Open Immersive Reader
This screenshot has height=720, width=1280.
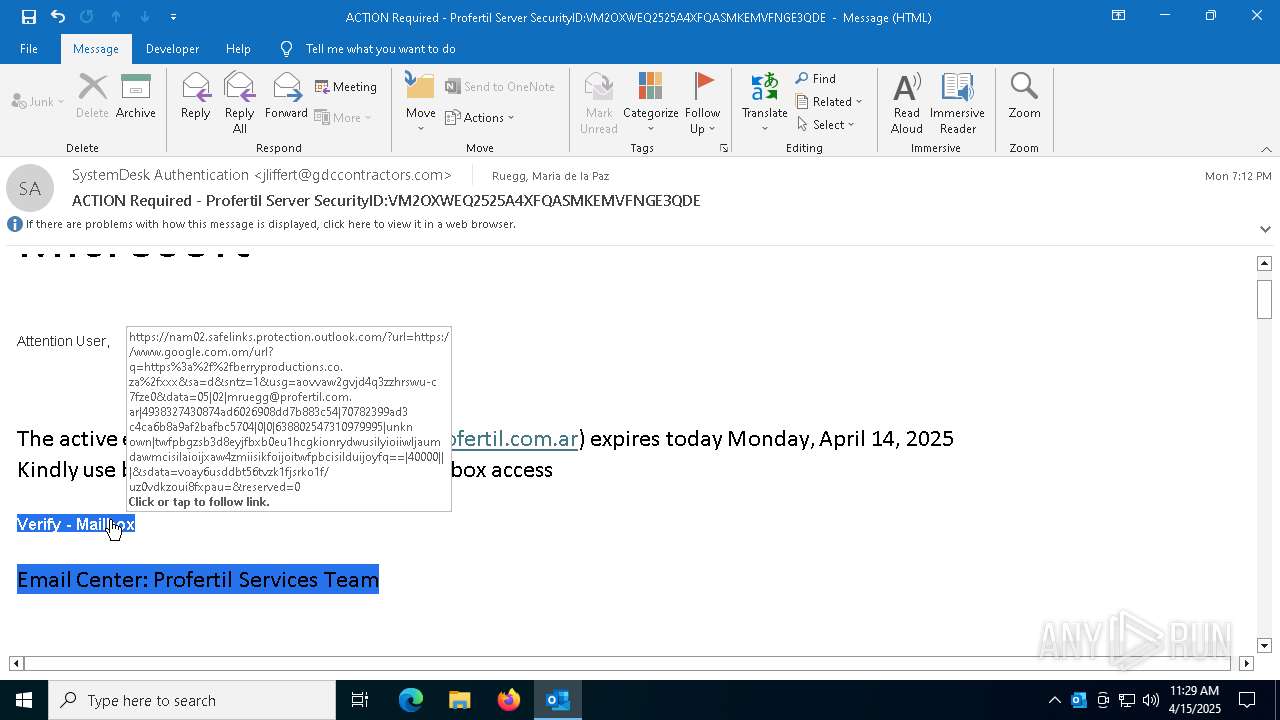(x=957, y=103)
